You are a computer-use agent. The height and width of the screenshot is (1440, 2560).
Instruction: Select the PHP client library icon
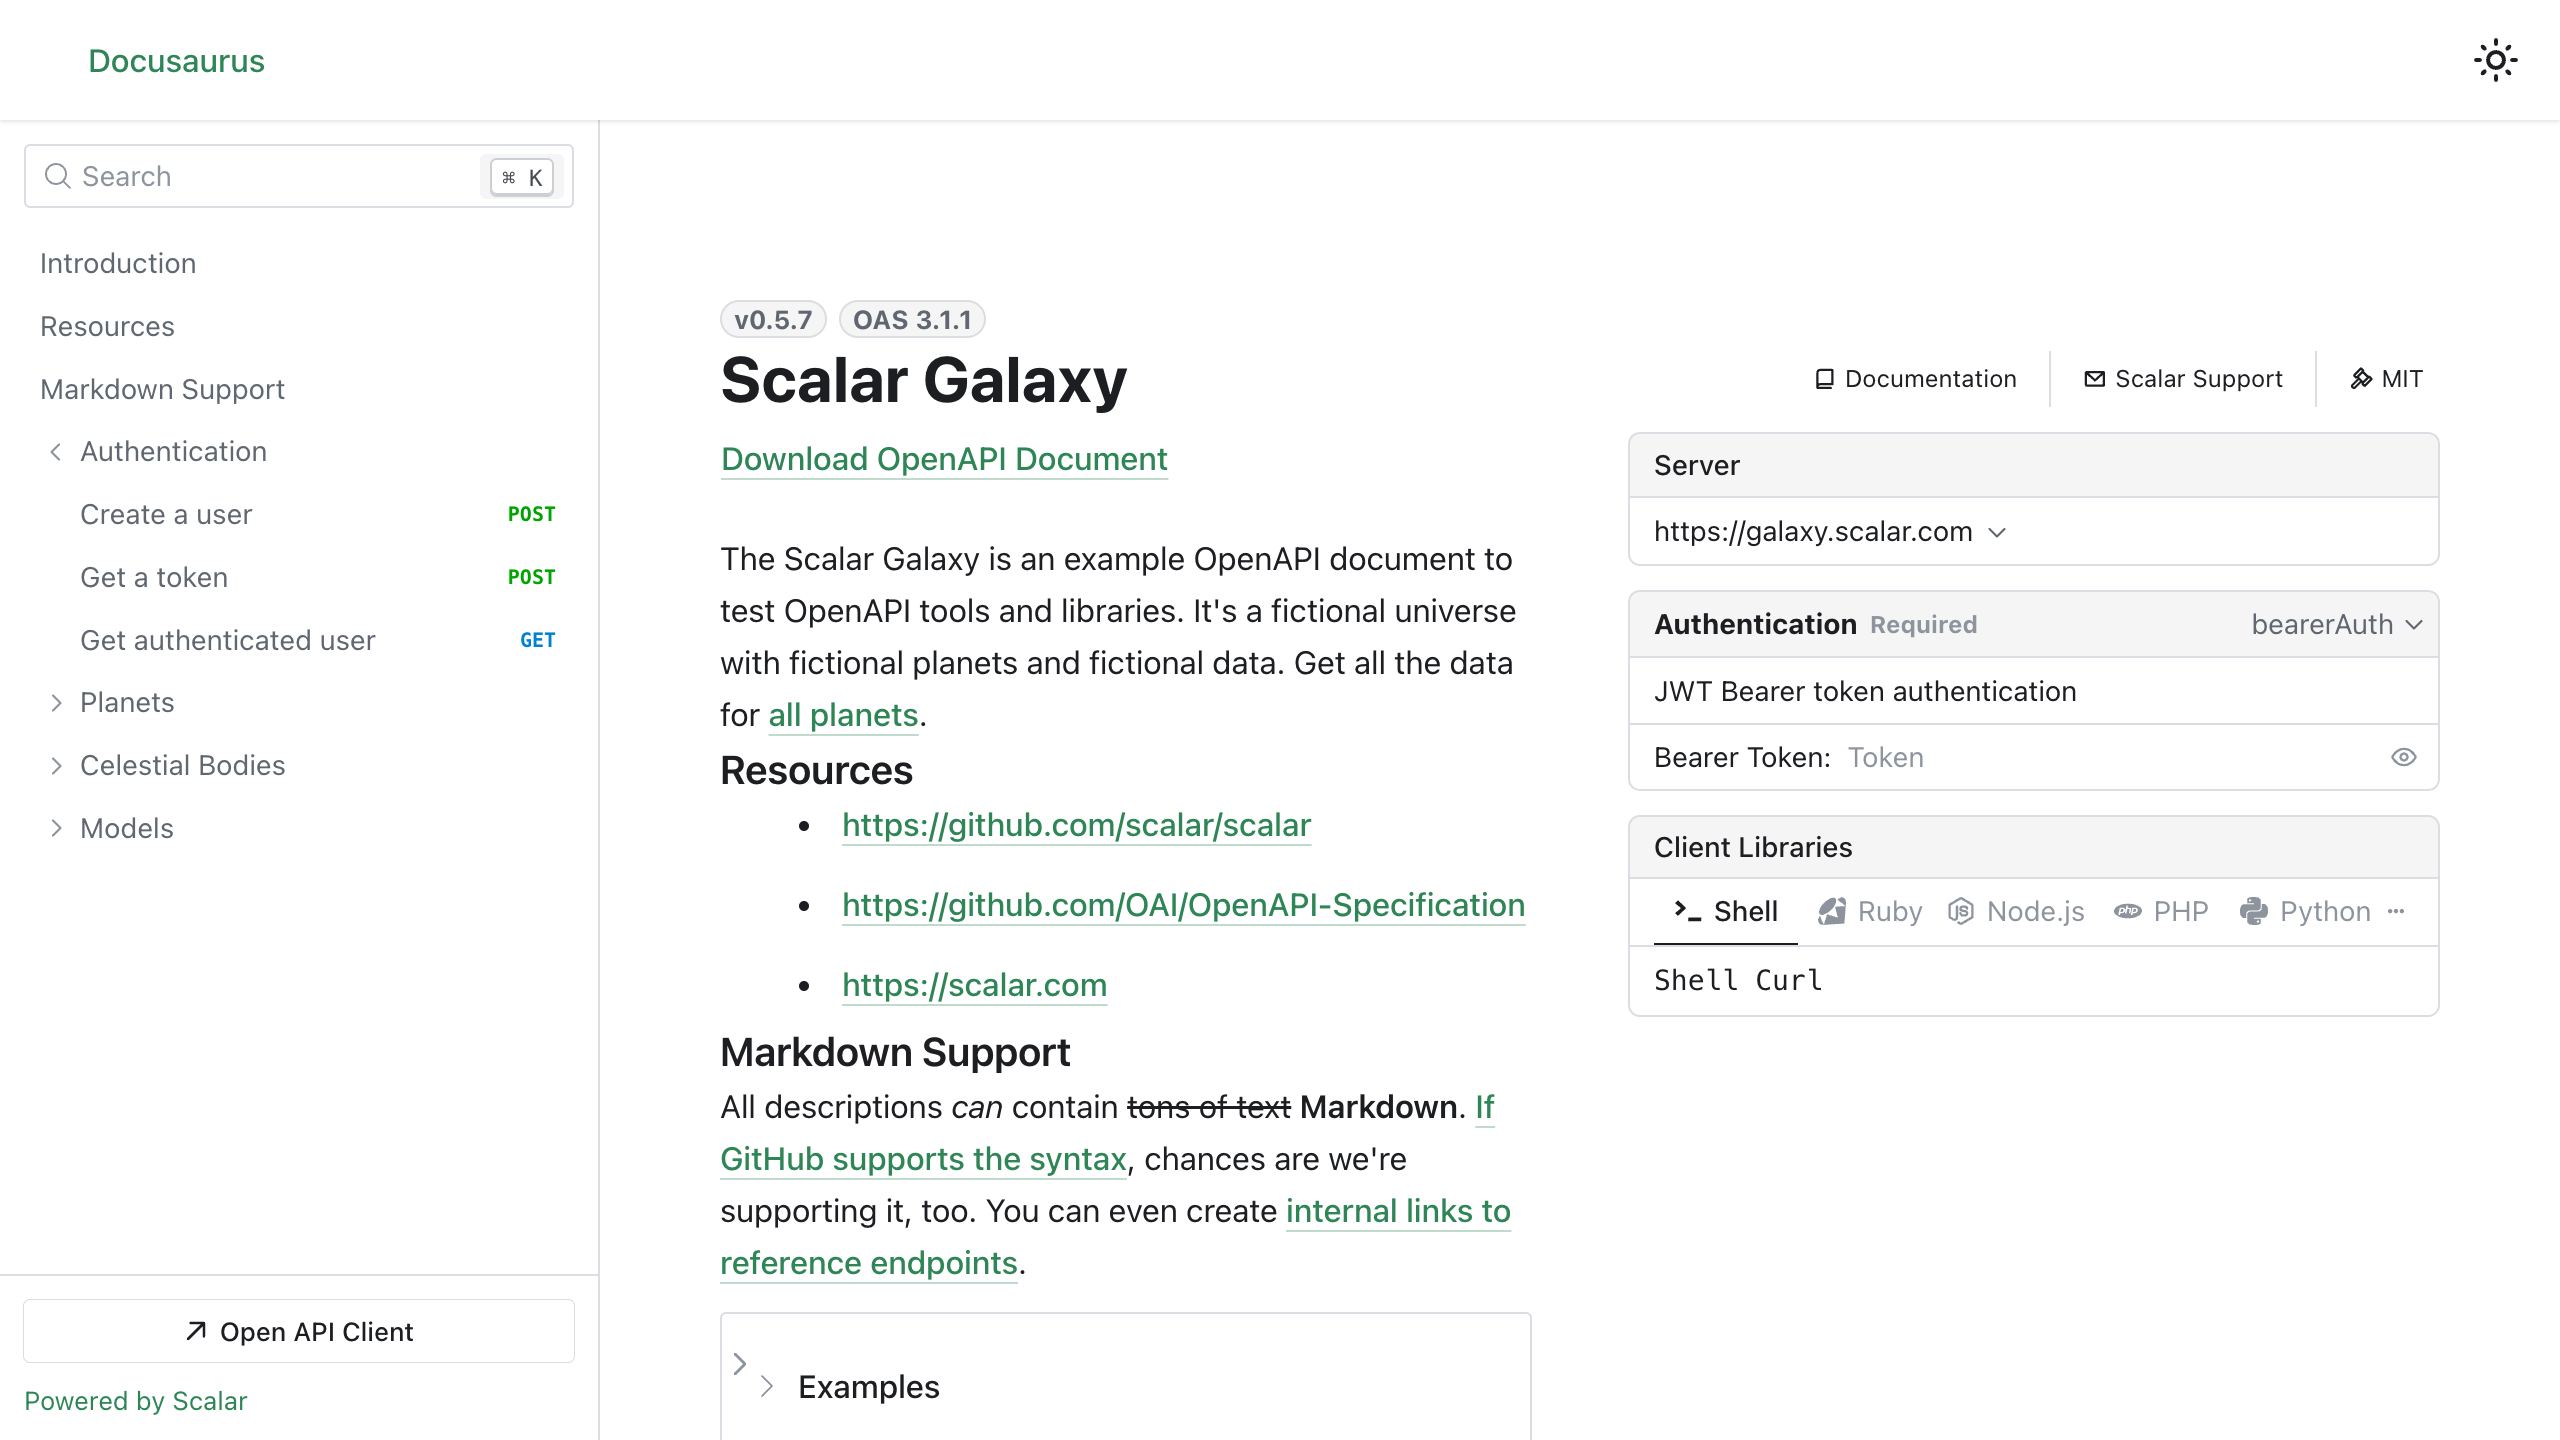coord(2128,911)
